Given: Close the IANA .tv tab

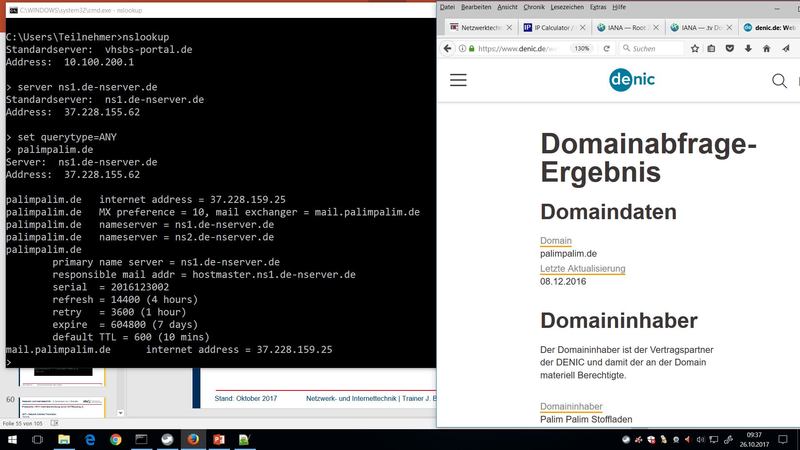Looking at the screenshot, I should [730, 28].
